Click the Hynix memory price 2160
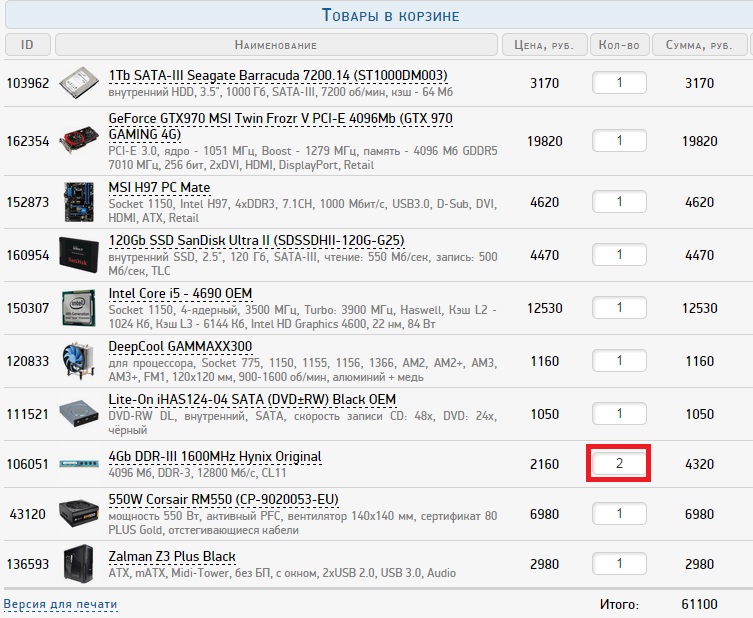The image size is (753, 618). click(x=545, y=464)
